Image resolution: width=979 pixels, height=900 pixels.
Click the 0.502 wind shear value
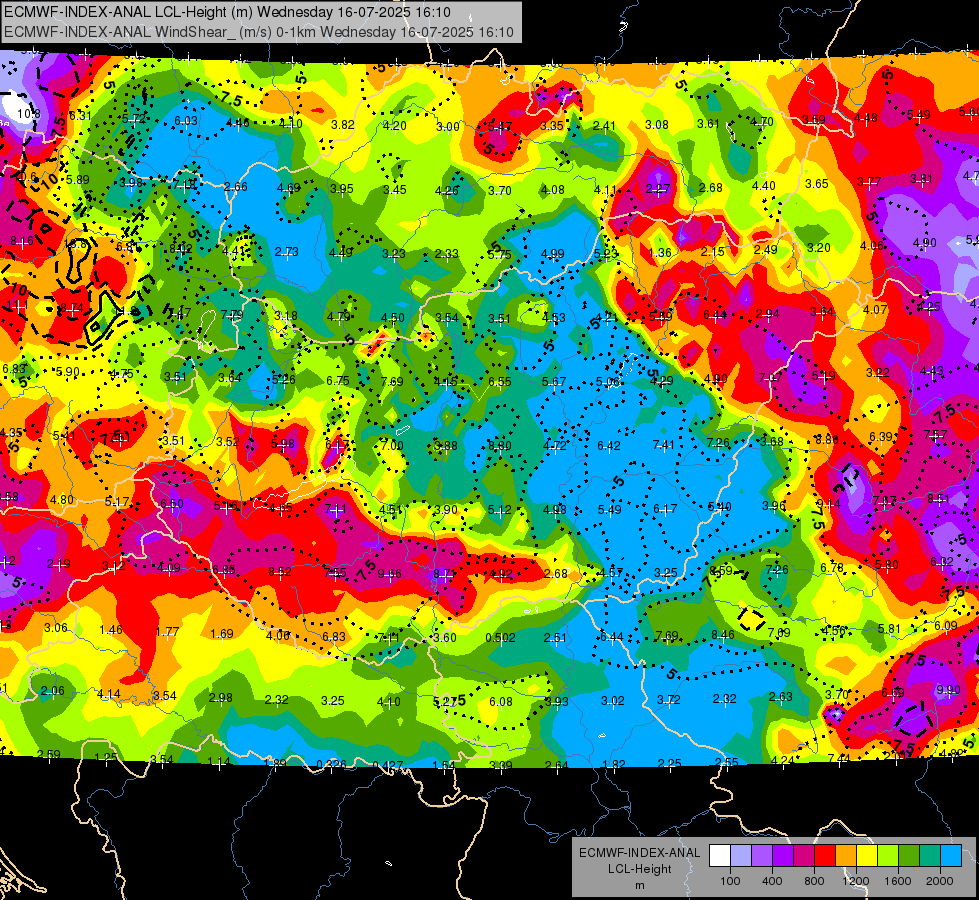tap(500, 638)
